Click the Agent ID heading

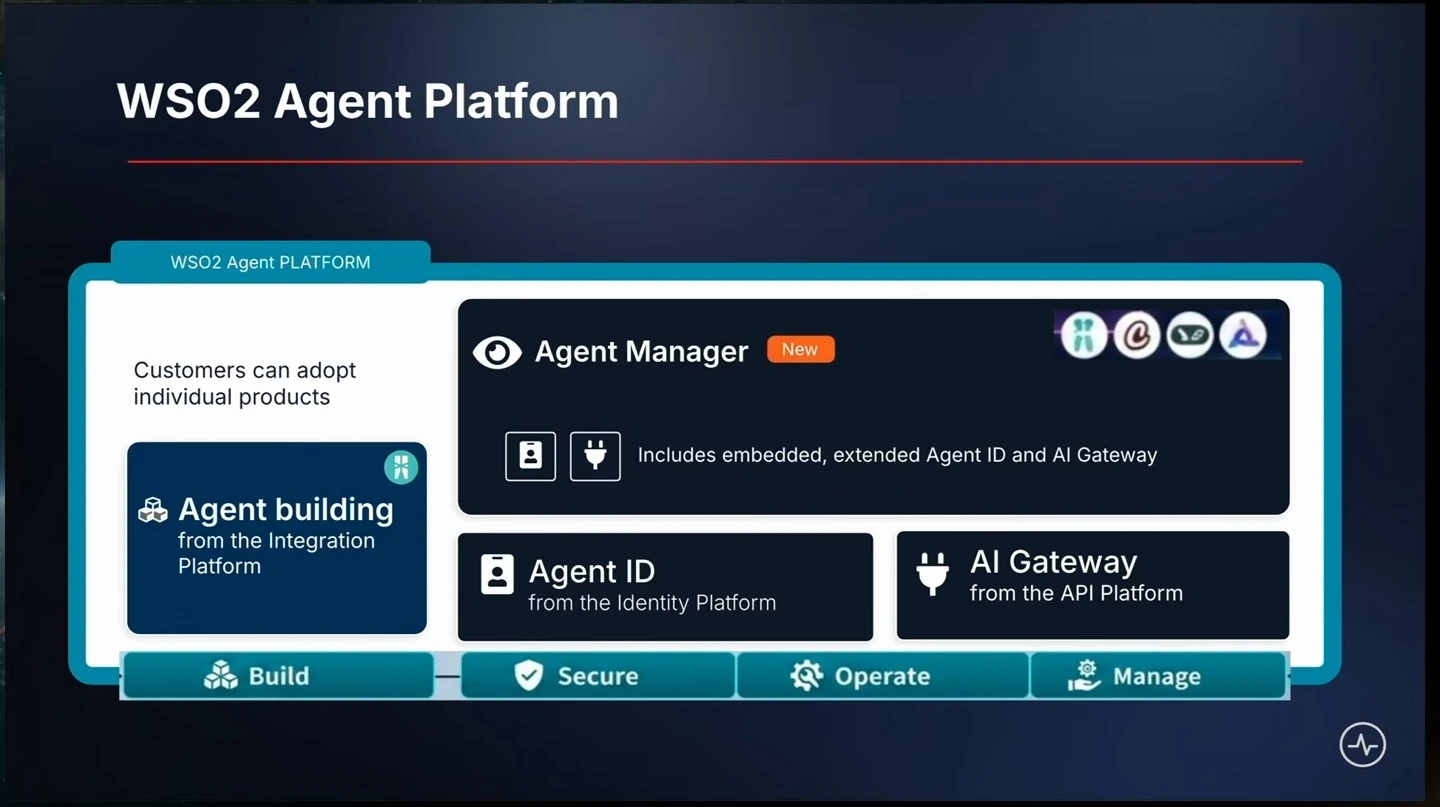click(592, 571)
